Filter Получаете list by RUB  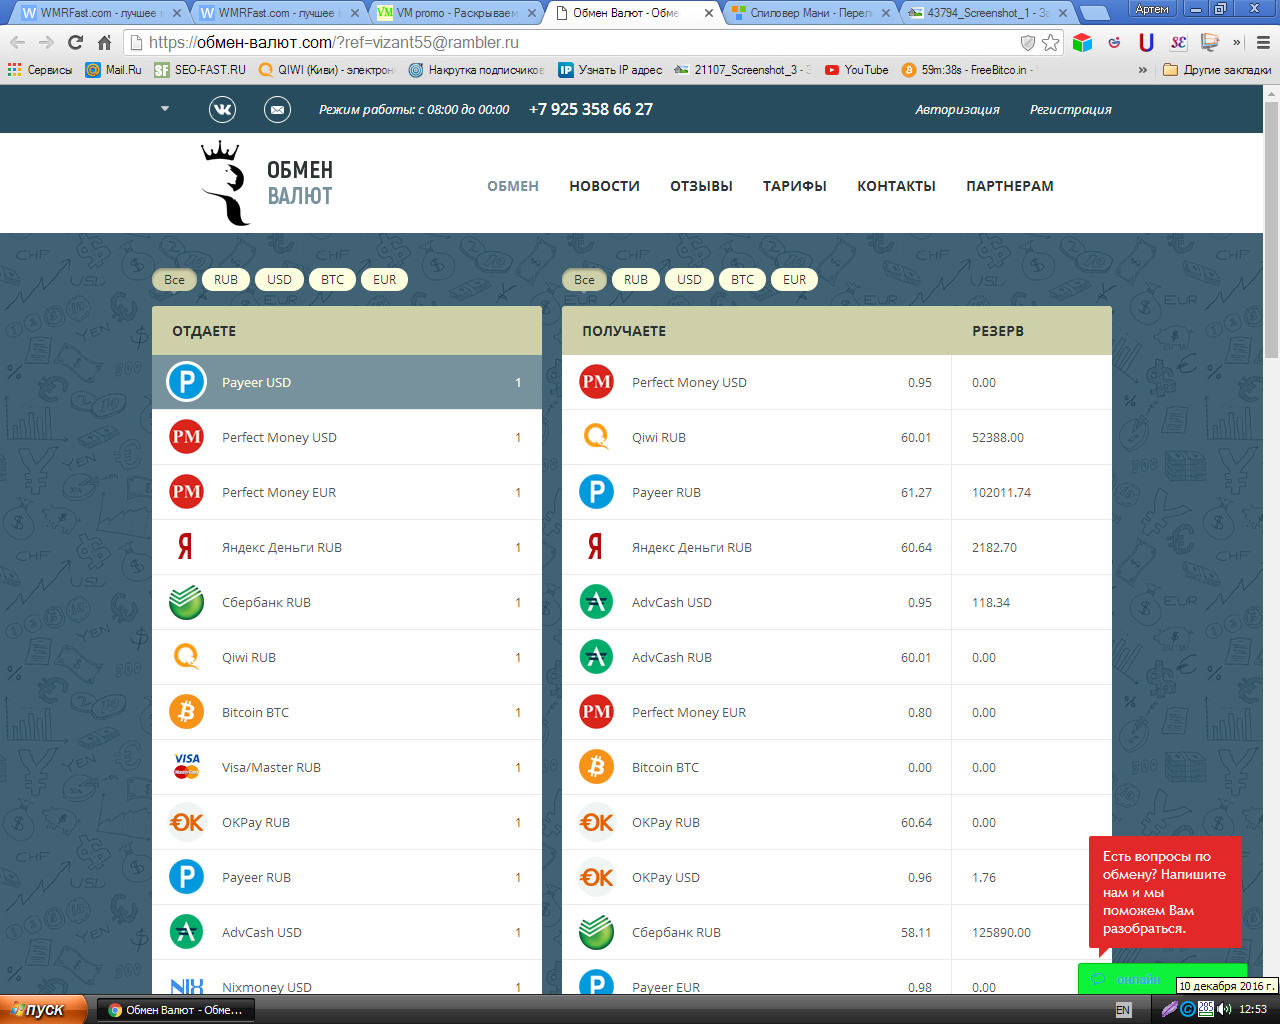click(636, 280)
